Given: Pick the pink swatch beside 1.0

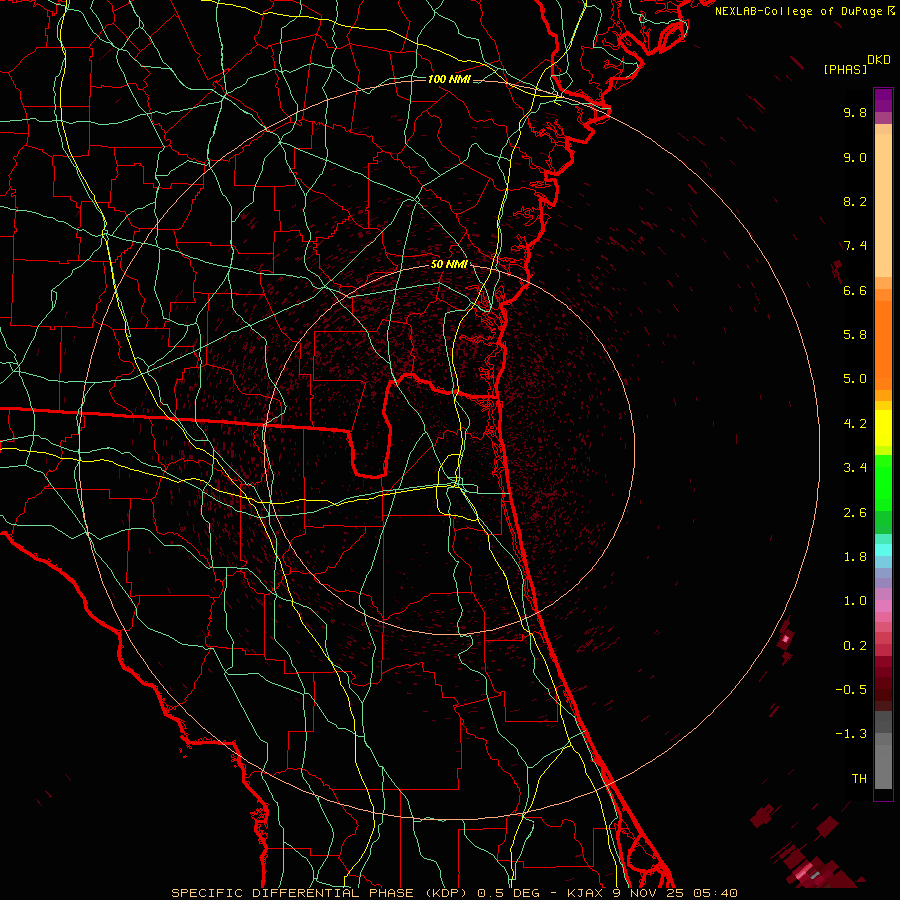Looking at the screenshot, I should (883, 606).
